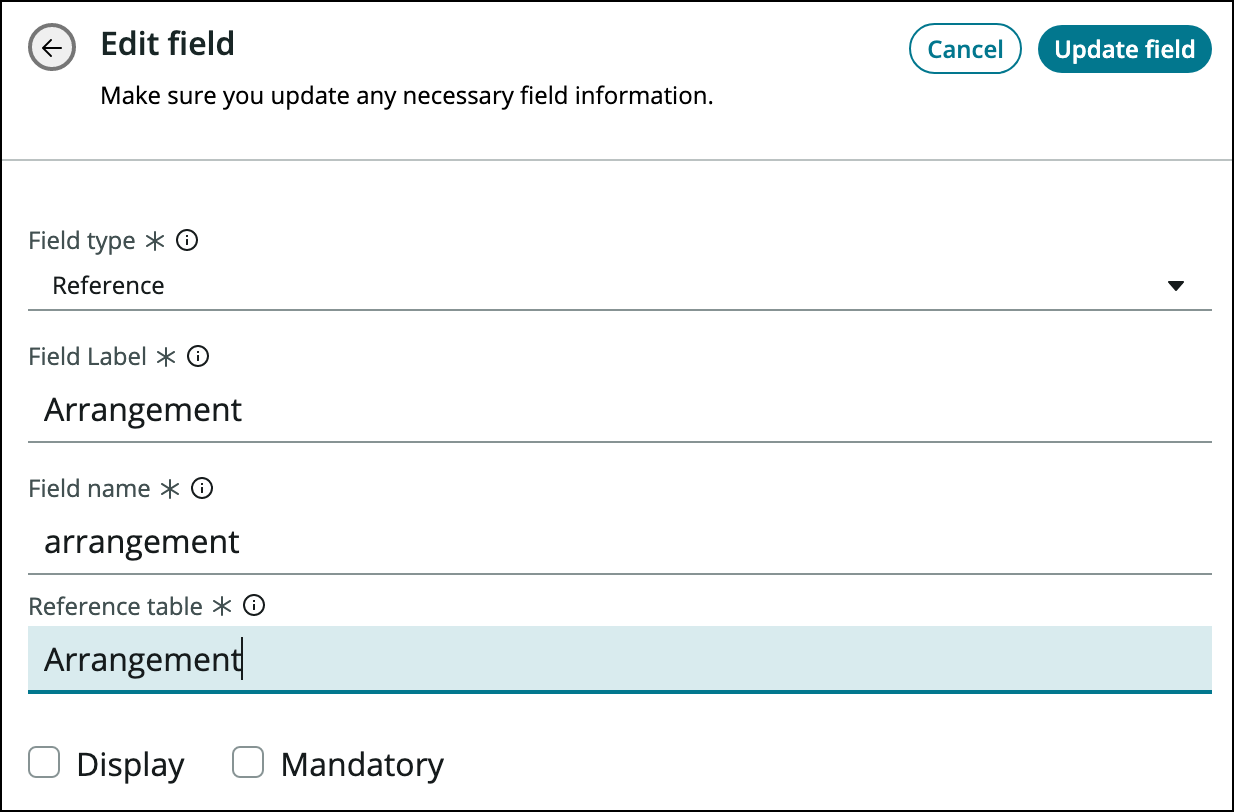Expand the Field type dropdown arrow

pos(1176,286)
